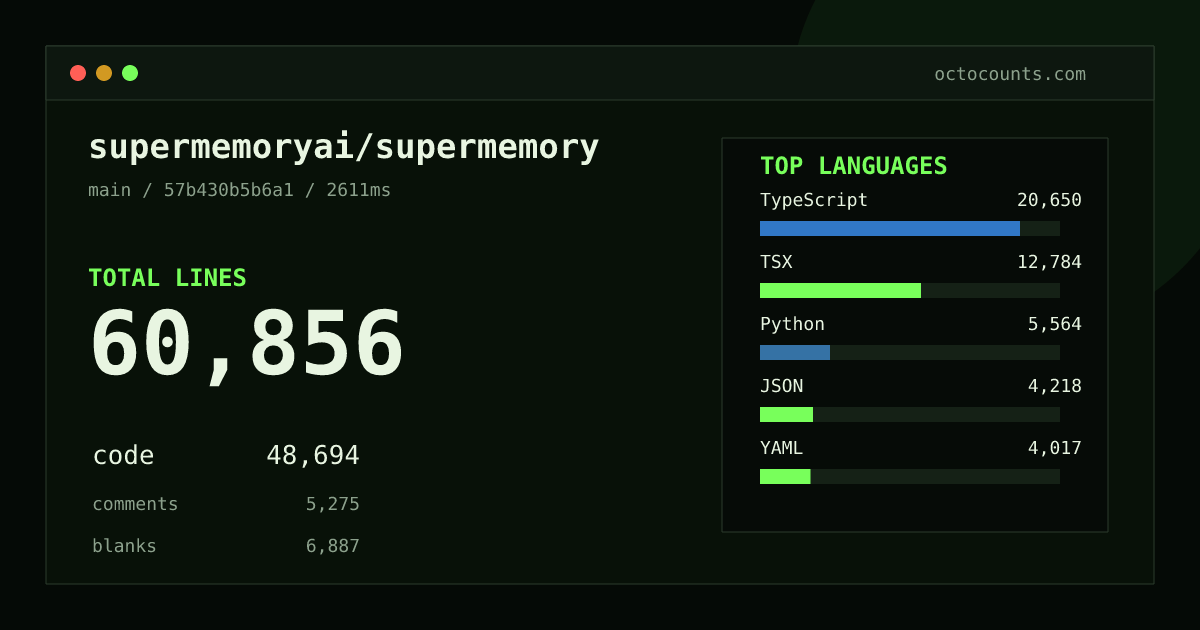Screen dimensions: 1200x630
Task: Click the blue Python progress bar
Action: coord(795,352)
